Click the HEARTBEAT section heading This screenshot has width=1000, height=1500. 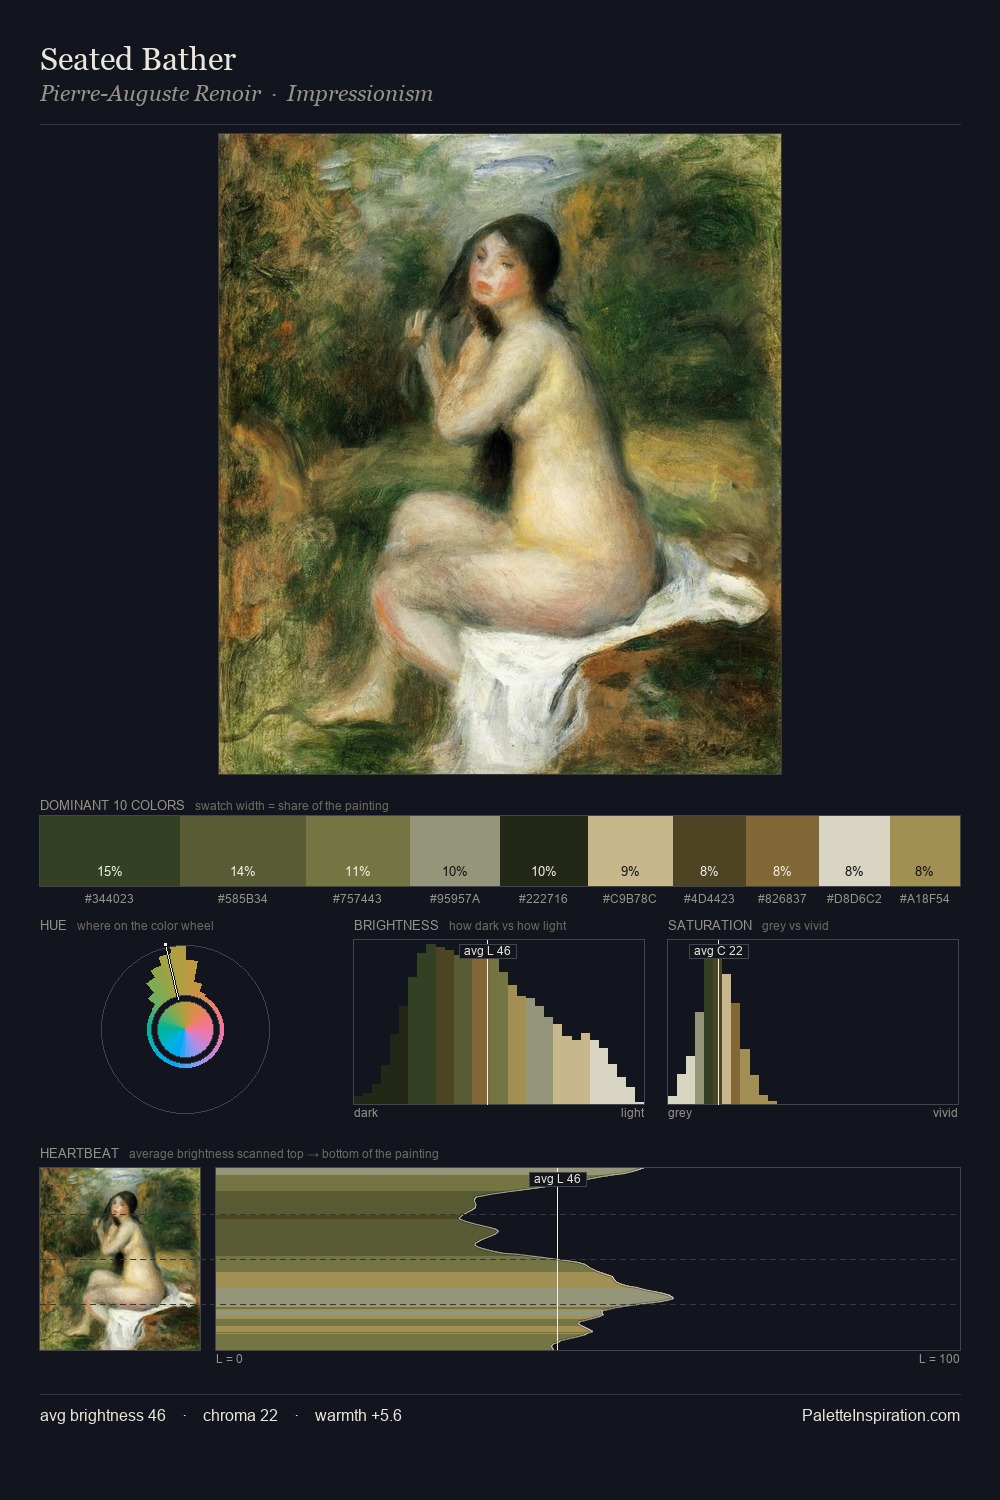[x=79, y=1153]
